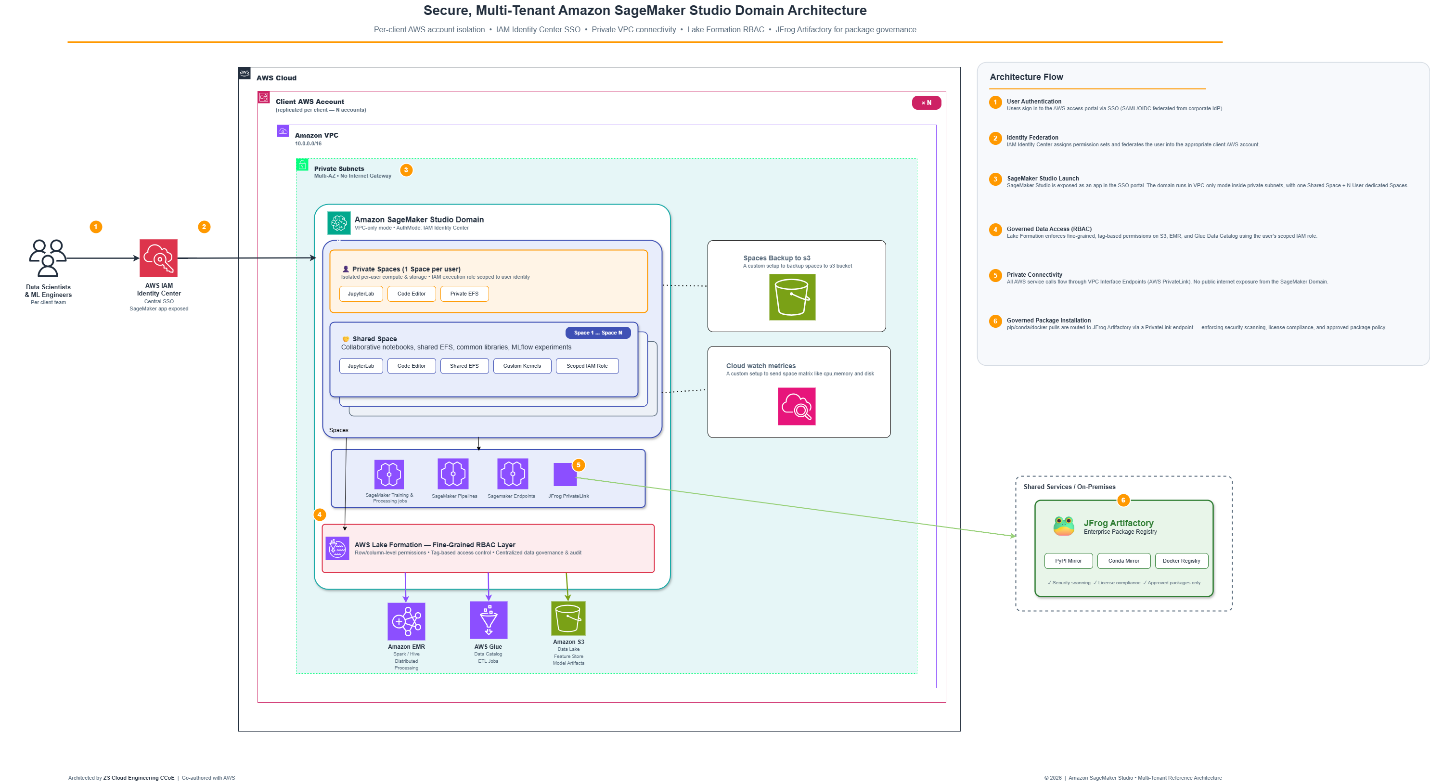Click the Docker Registry chip

click(x=1182, y=561)
